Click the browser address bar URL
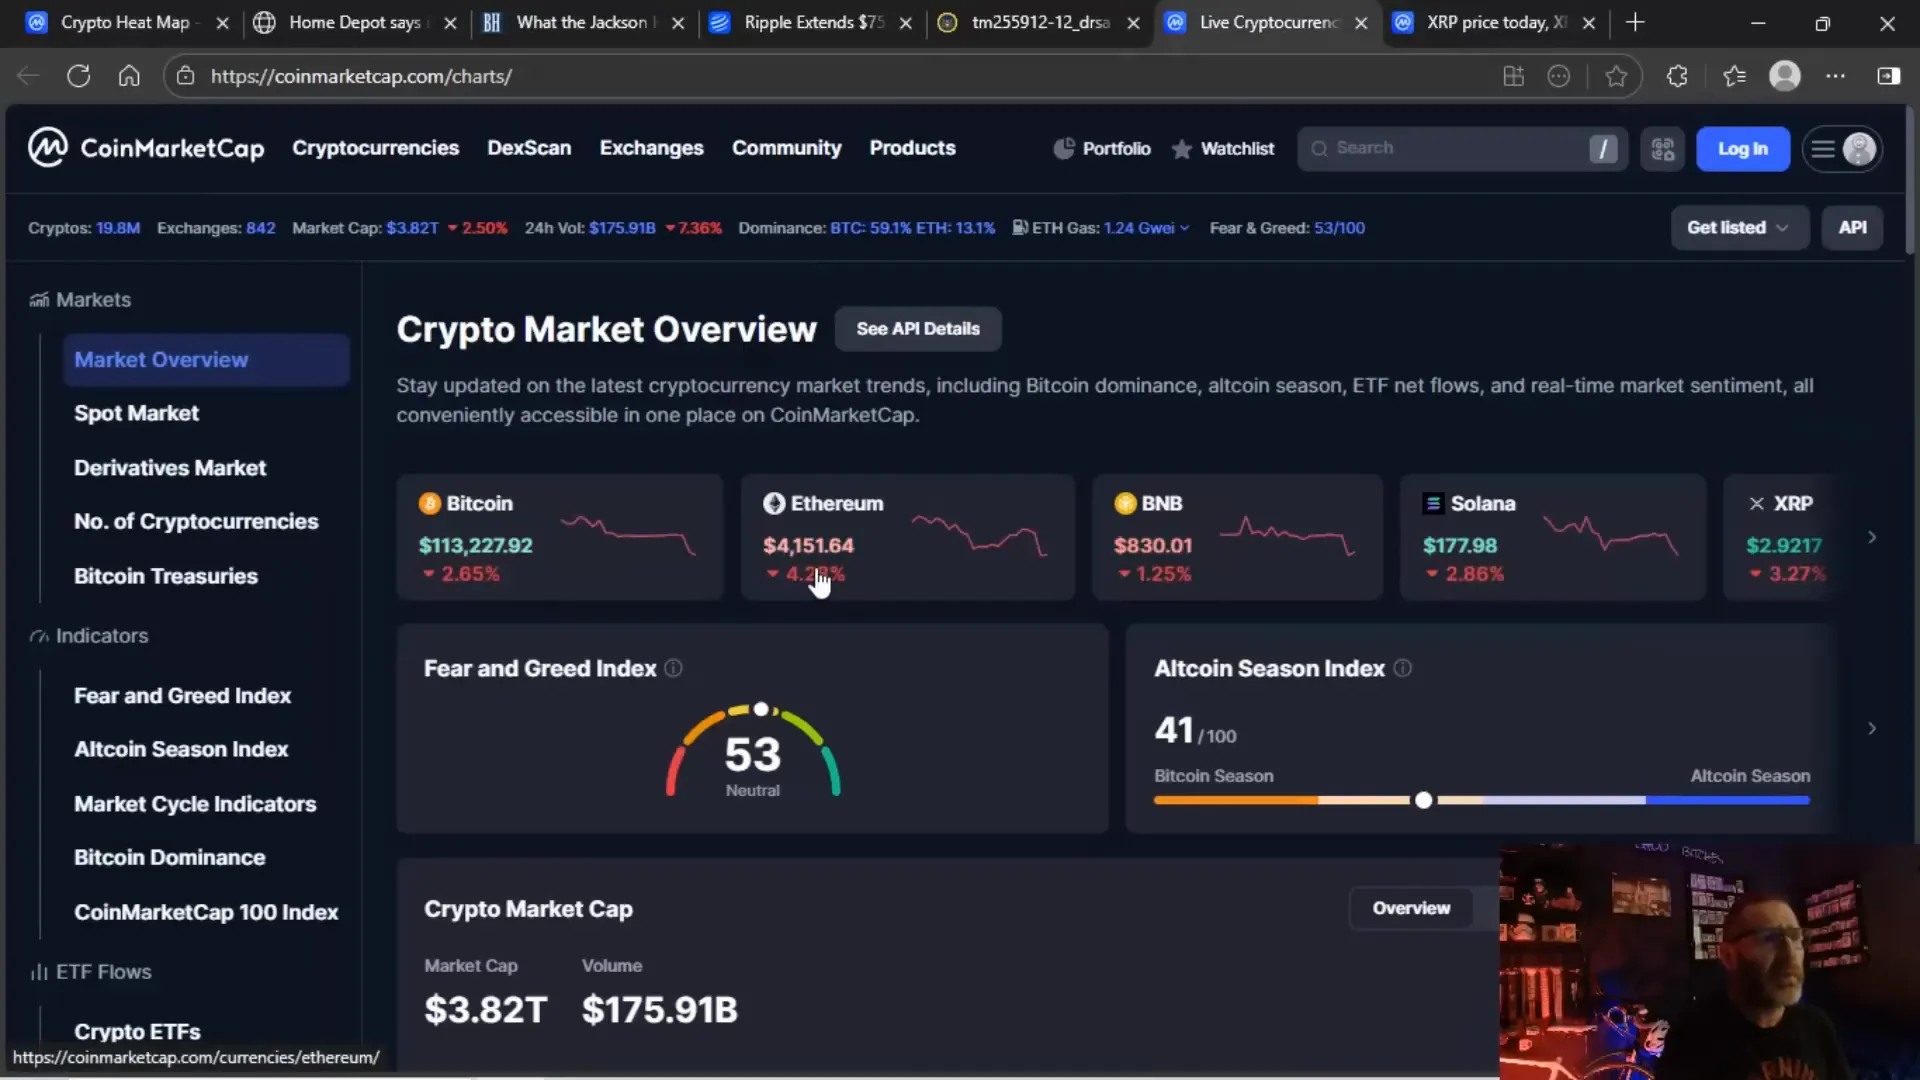 click(361, 76)
